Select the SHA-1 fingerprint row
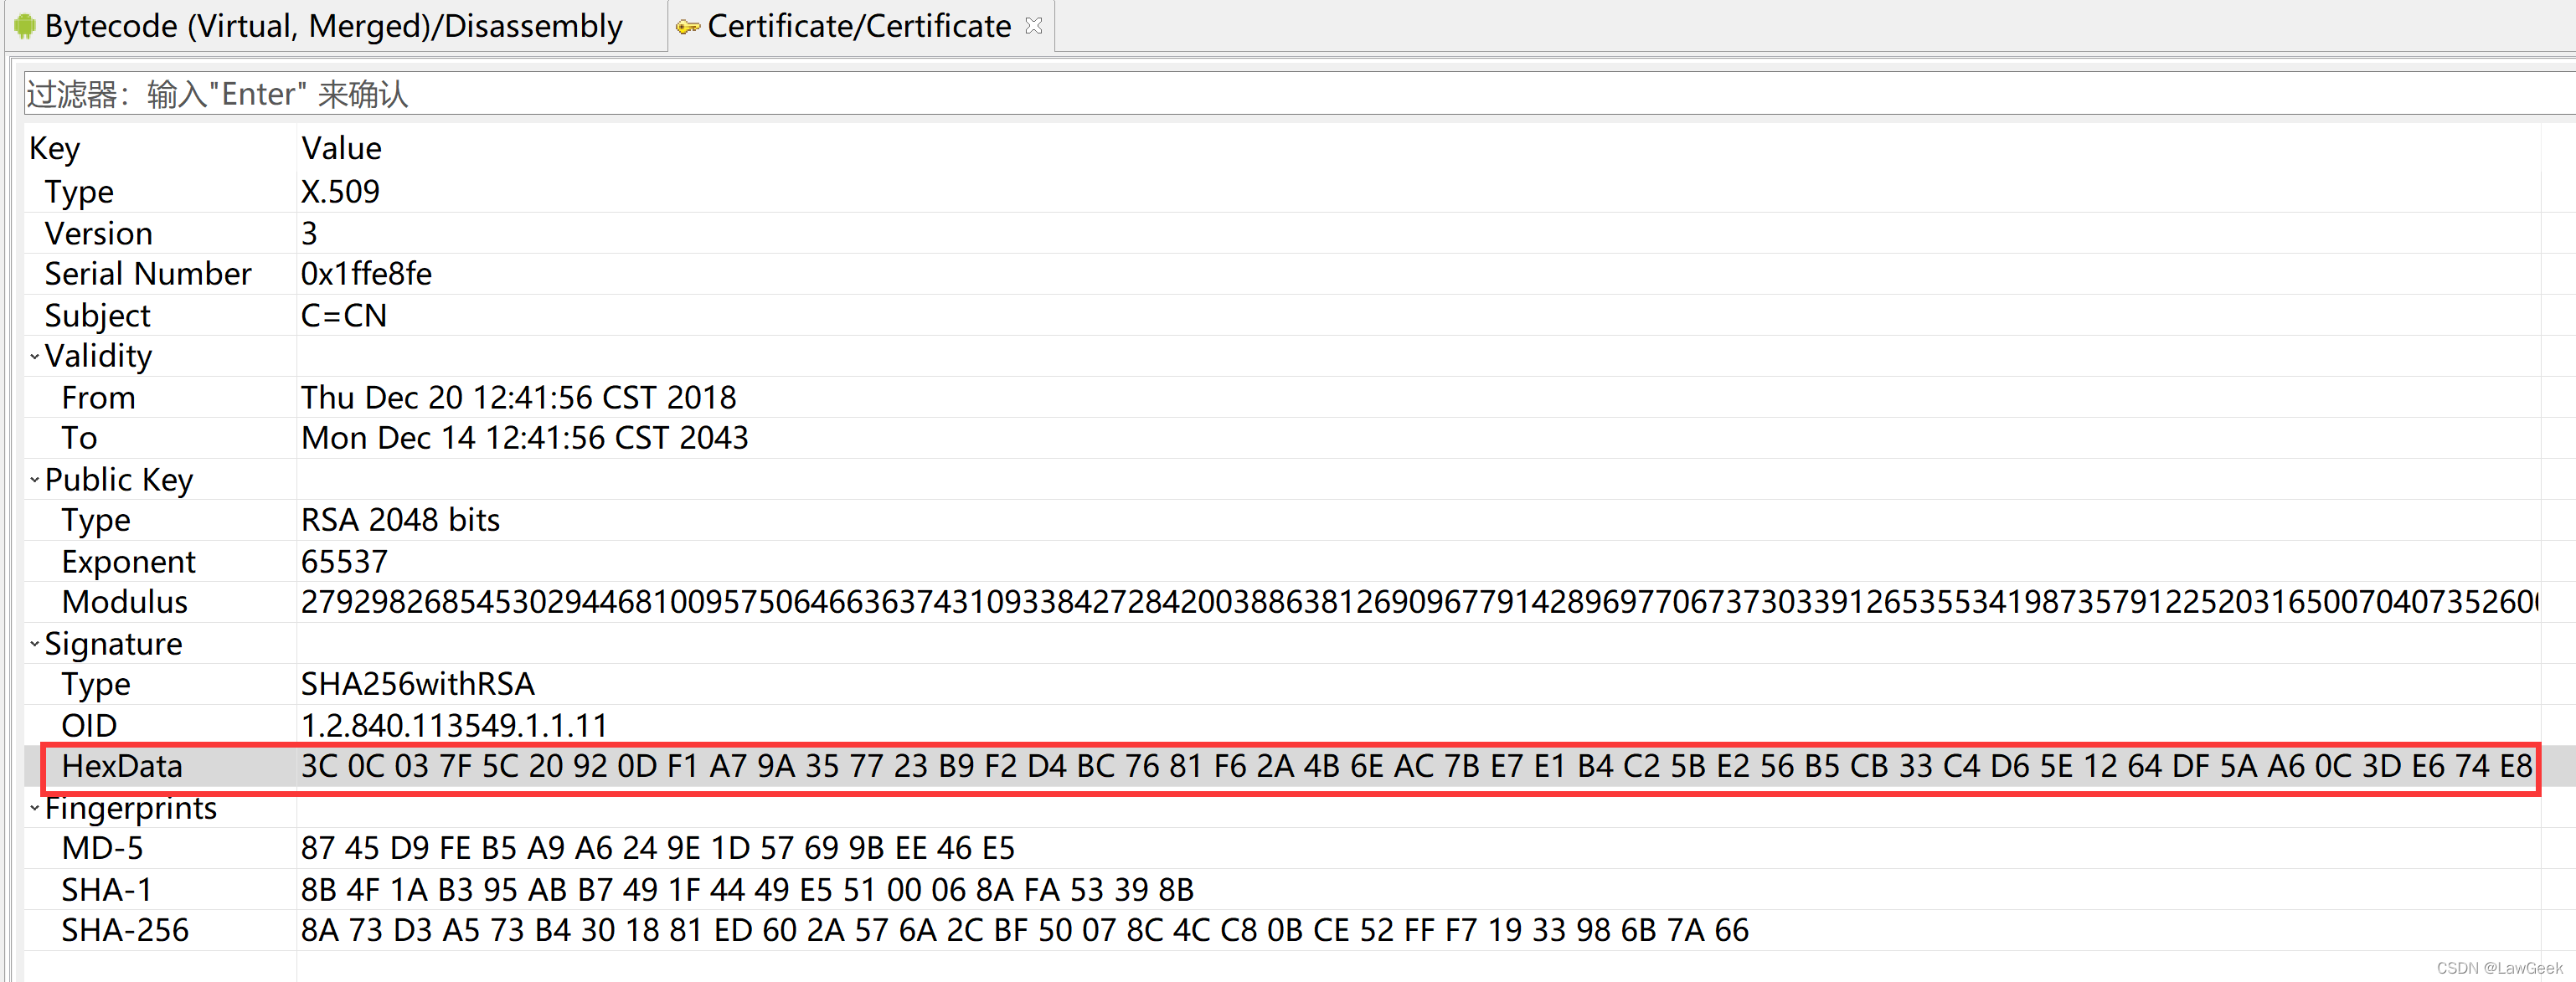Viewport: 2576px width, 982px height. (x=1282, y=889)
